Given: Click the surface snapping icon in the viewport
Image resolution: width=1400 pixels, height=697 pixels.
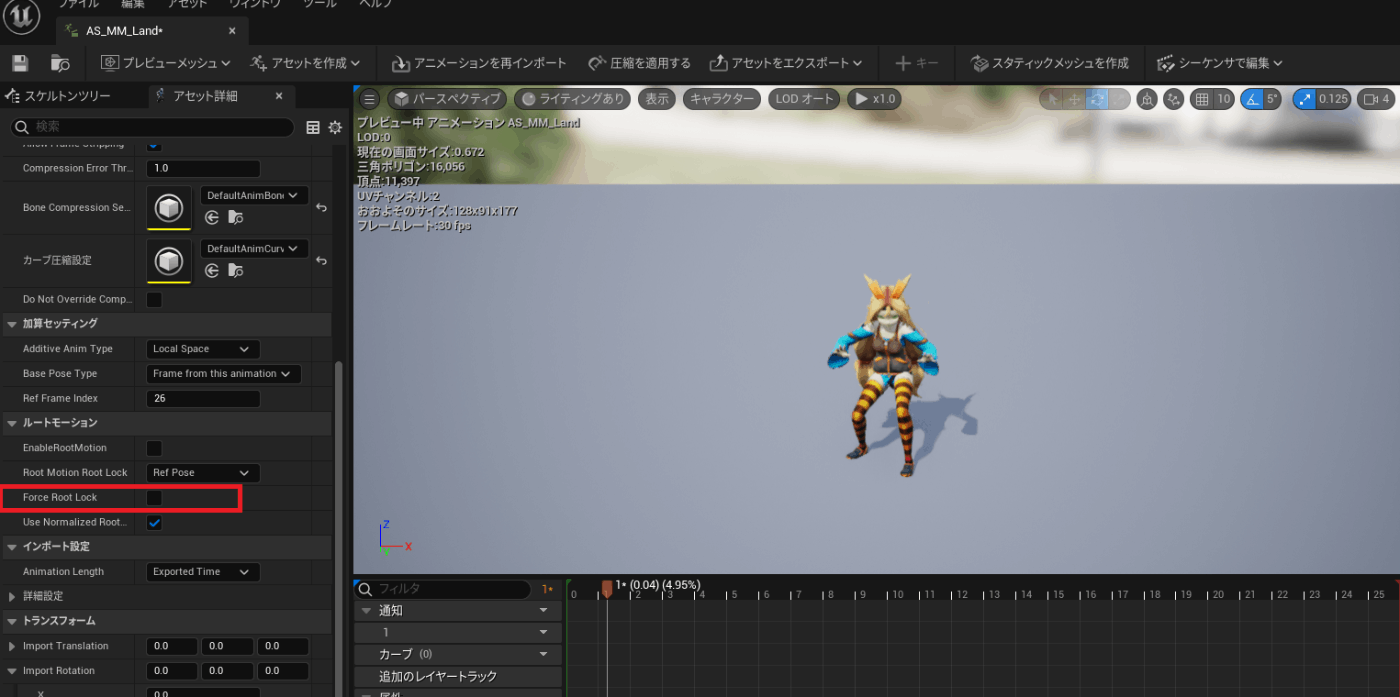Looking at the screenshot, I should point(1174,99).
